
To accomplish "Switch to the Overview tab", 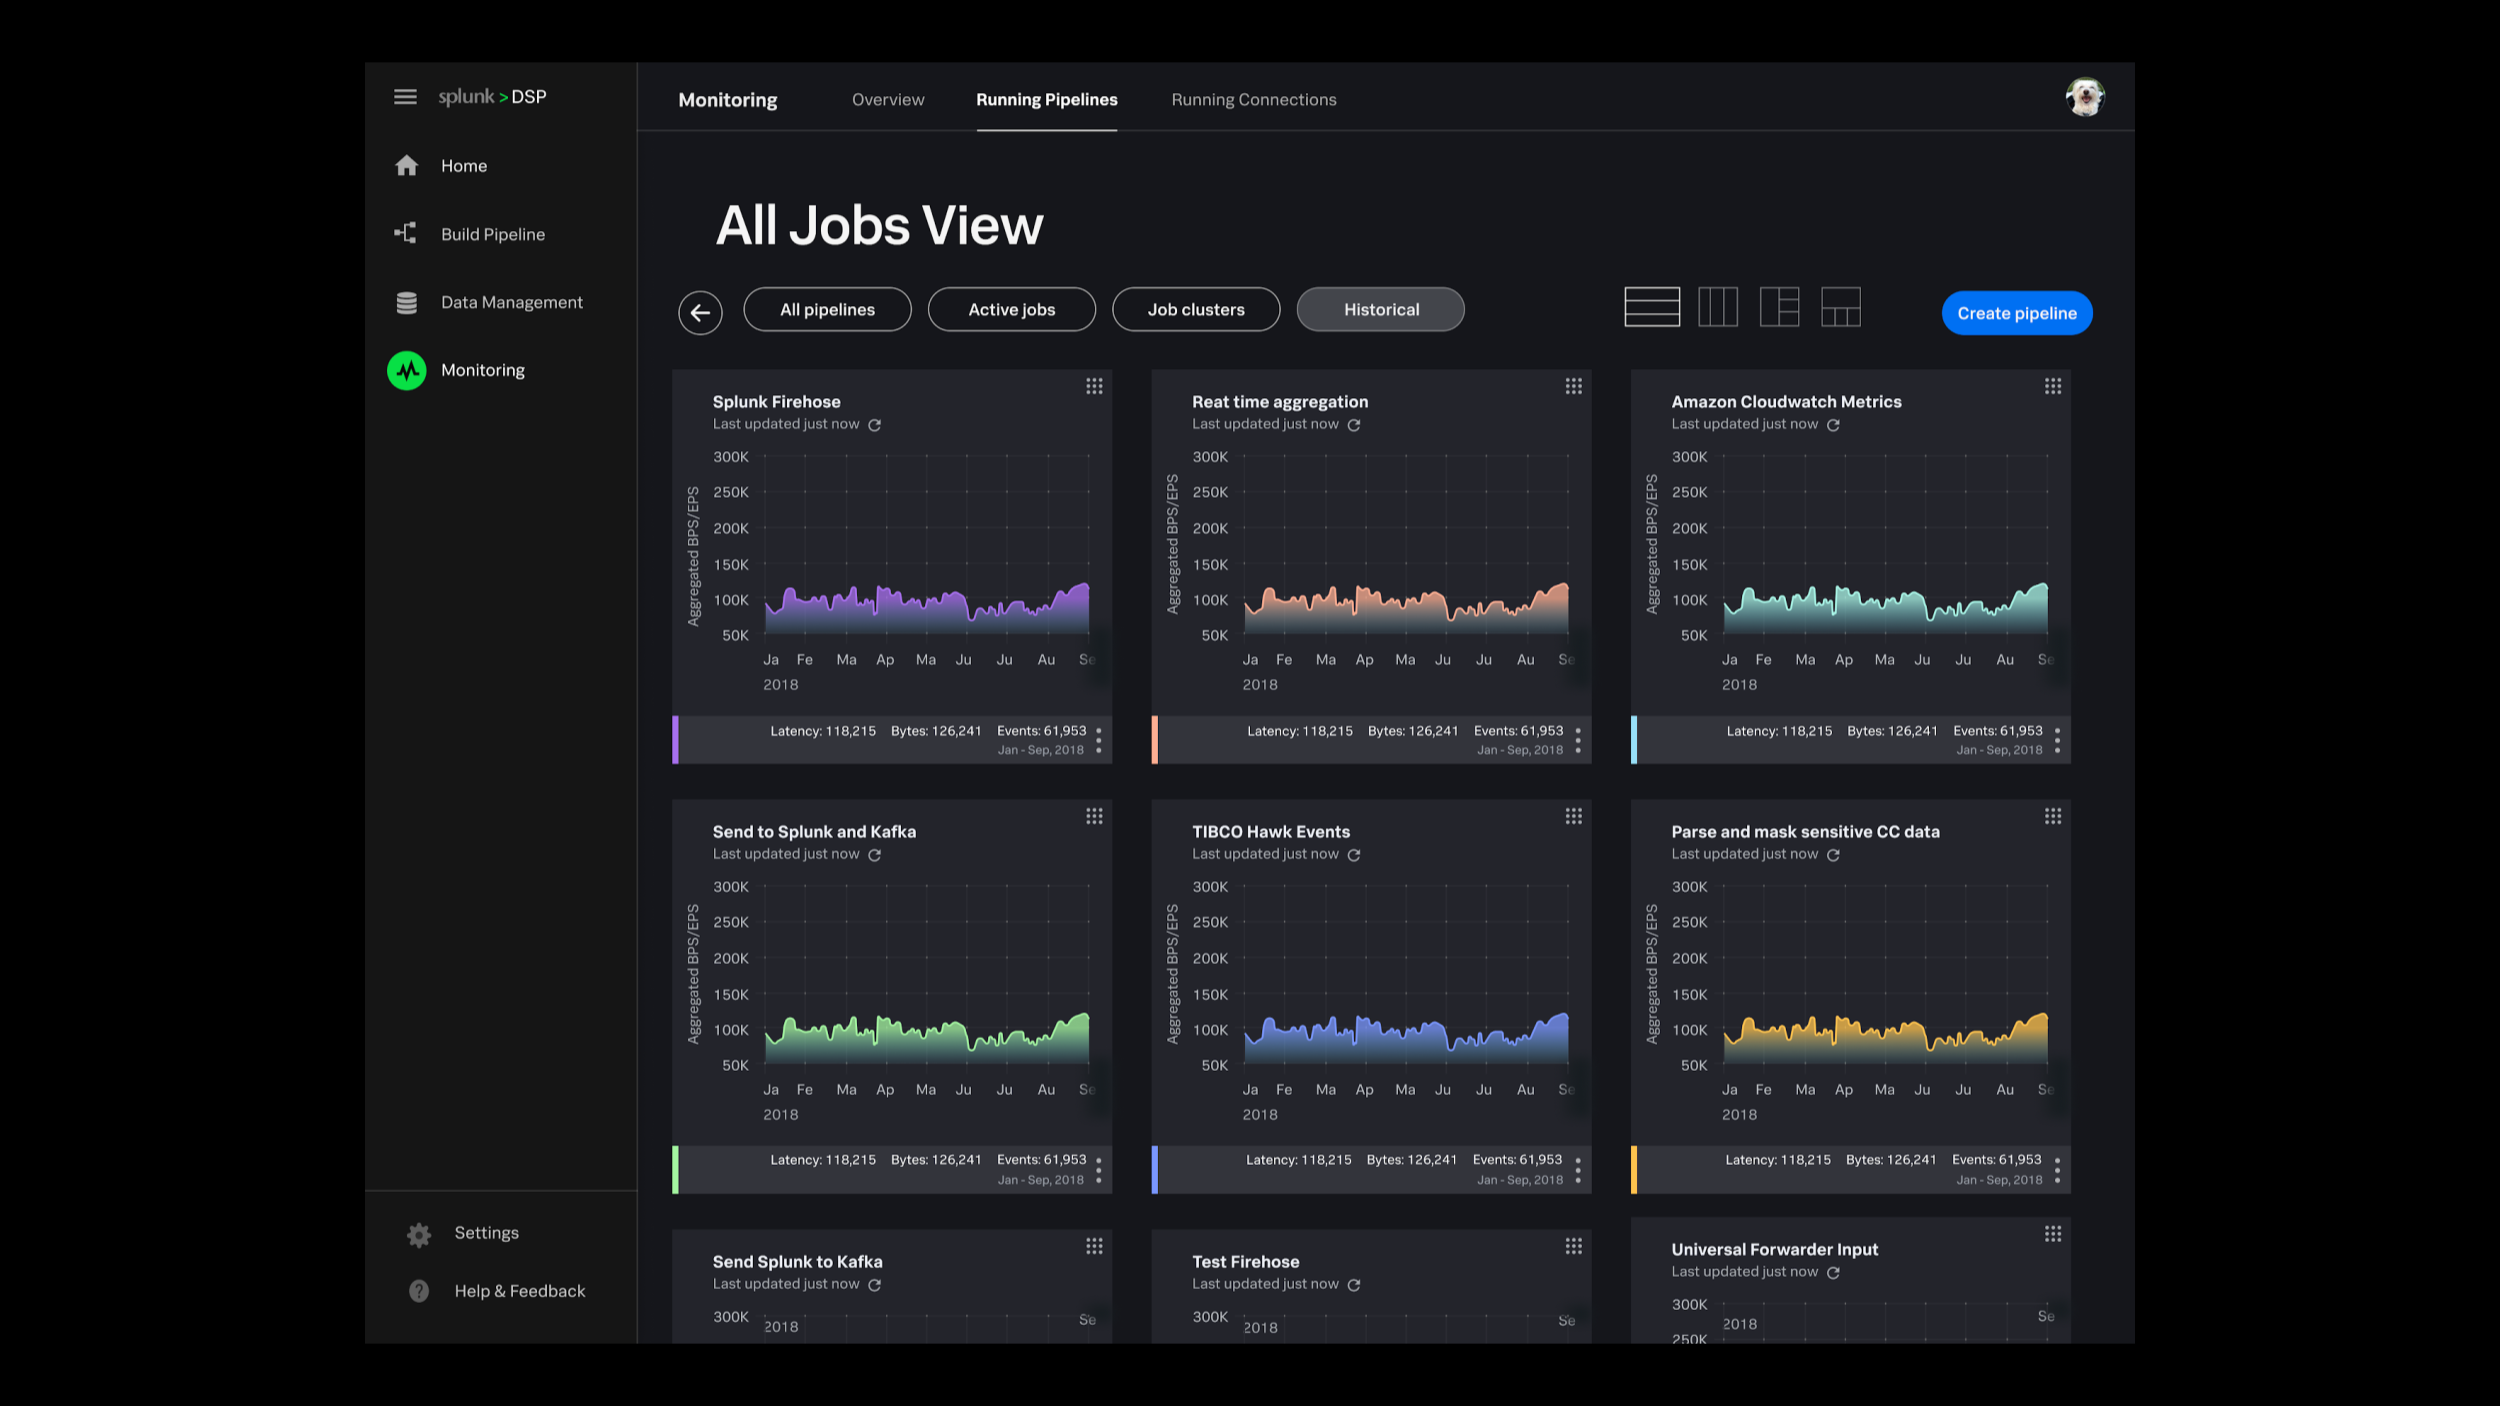I will (888, 100).
